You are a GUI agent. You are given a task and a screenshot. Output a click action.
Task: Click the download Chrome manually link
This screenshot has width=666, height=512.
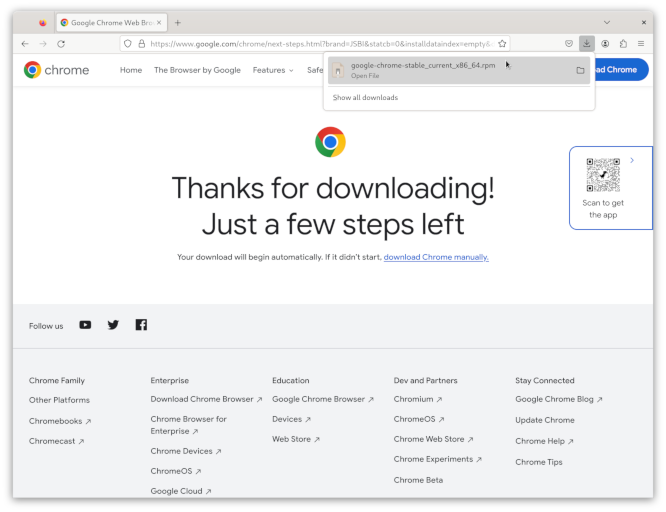pyautogui.click(x=436, y=257)
